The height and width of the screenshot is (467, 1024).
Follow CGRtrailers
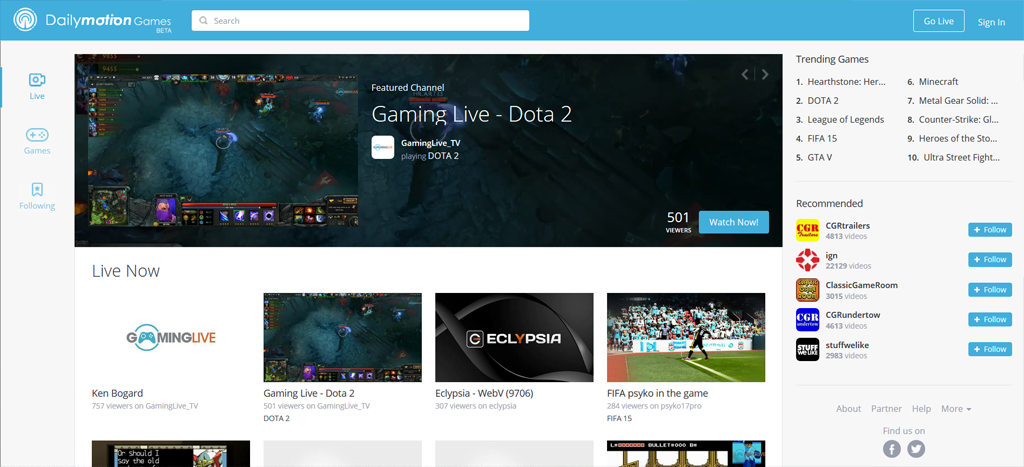point(990,230)
